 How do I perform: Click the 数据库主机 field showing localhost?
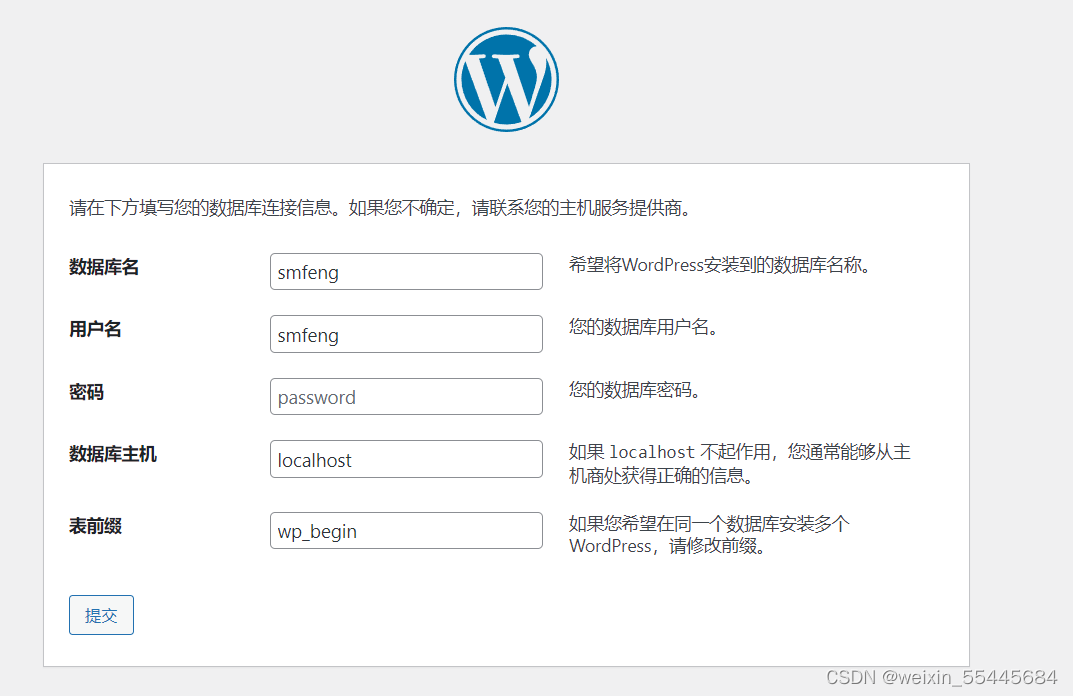click(x=406, y=459)
